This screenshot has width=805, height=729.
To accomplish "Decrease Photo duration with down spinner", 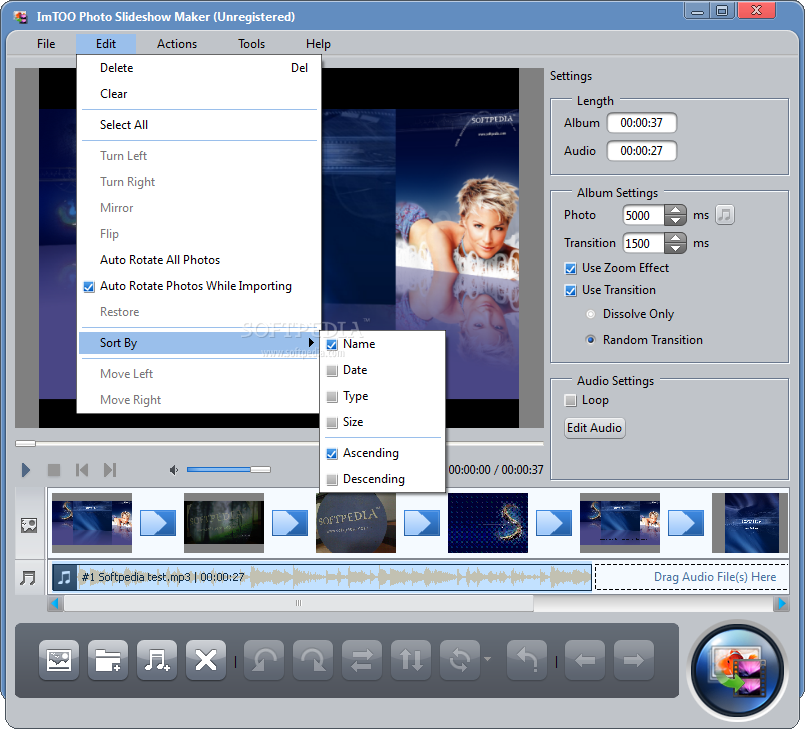I will (x=675, y=221).
